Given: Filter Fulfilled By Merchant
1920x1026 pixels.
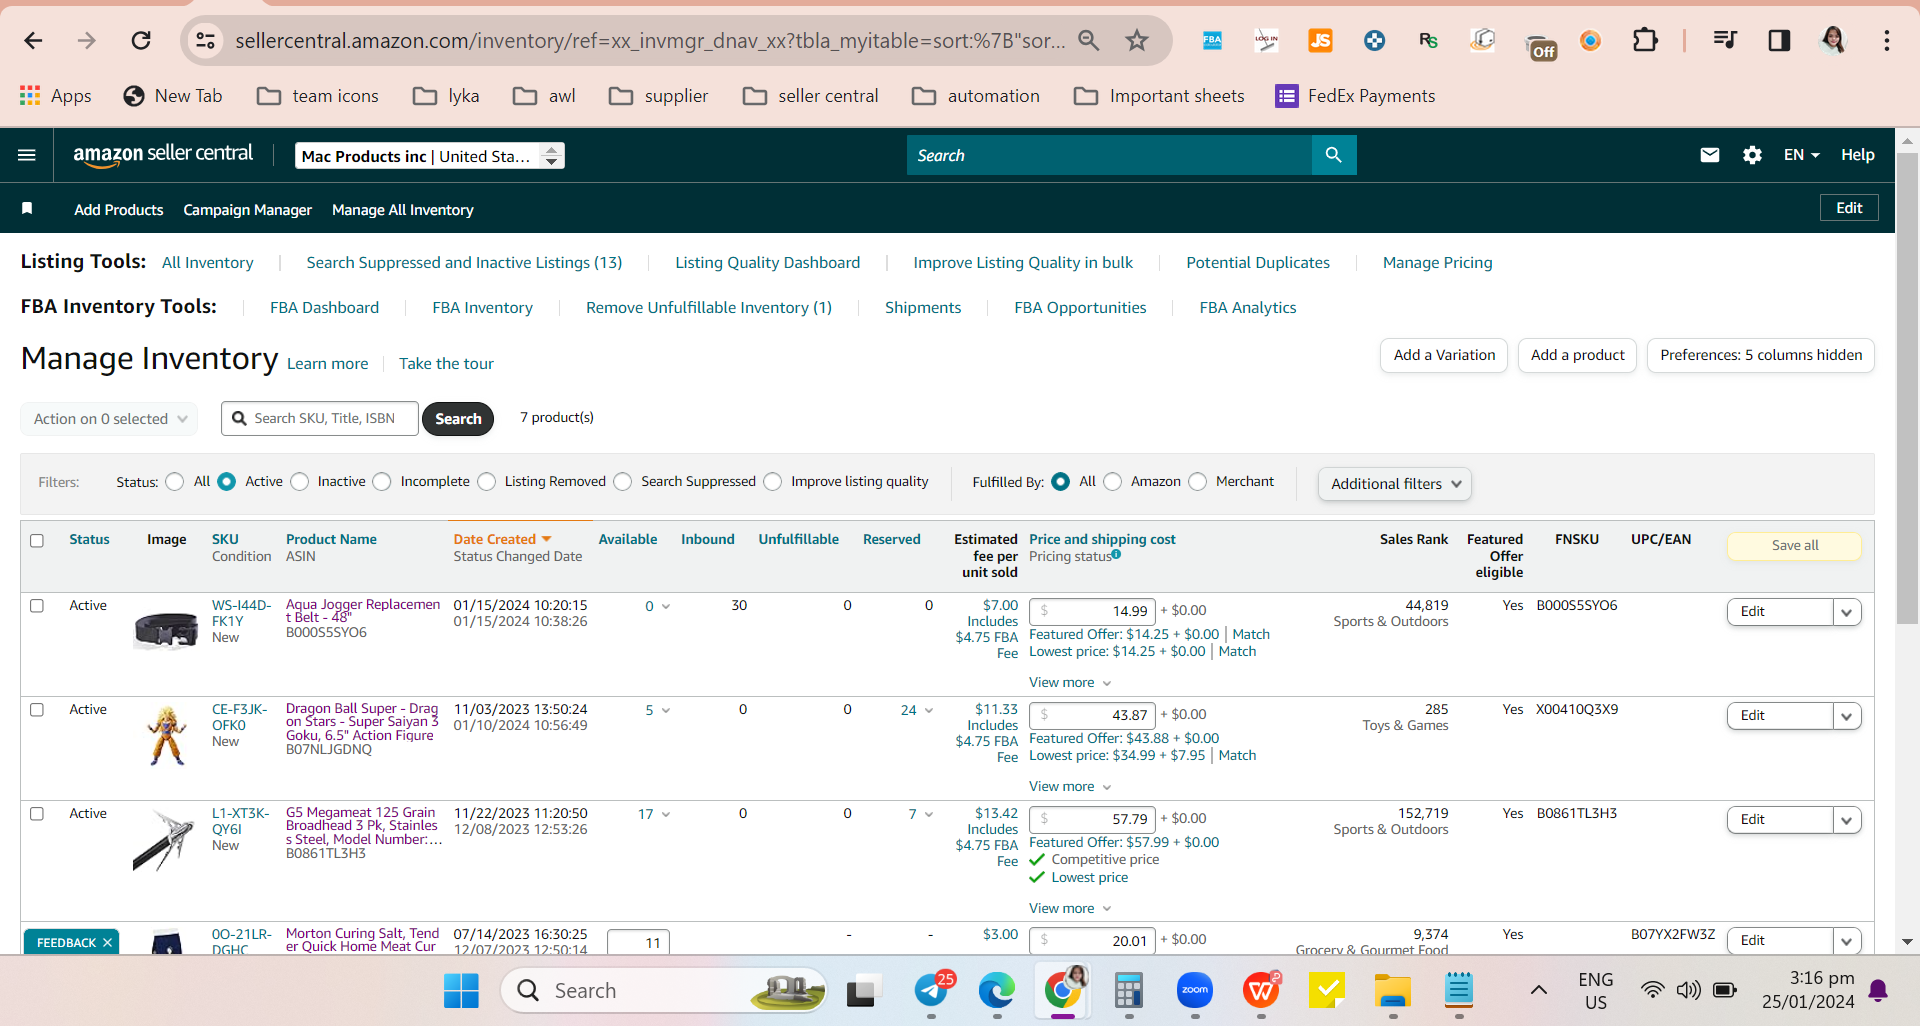Looking at the screenshot, I should (1198, 482).
